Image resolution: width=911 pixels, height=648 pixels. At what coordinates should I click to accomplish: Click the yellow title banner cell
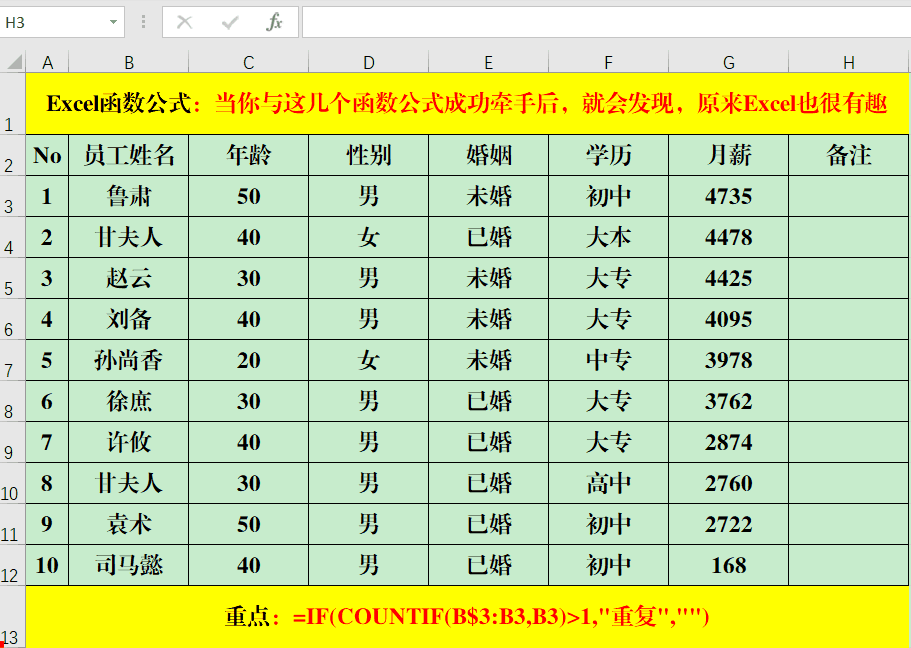point(467,104)
